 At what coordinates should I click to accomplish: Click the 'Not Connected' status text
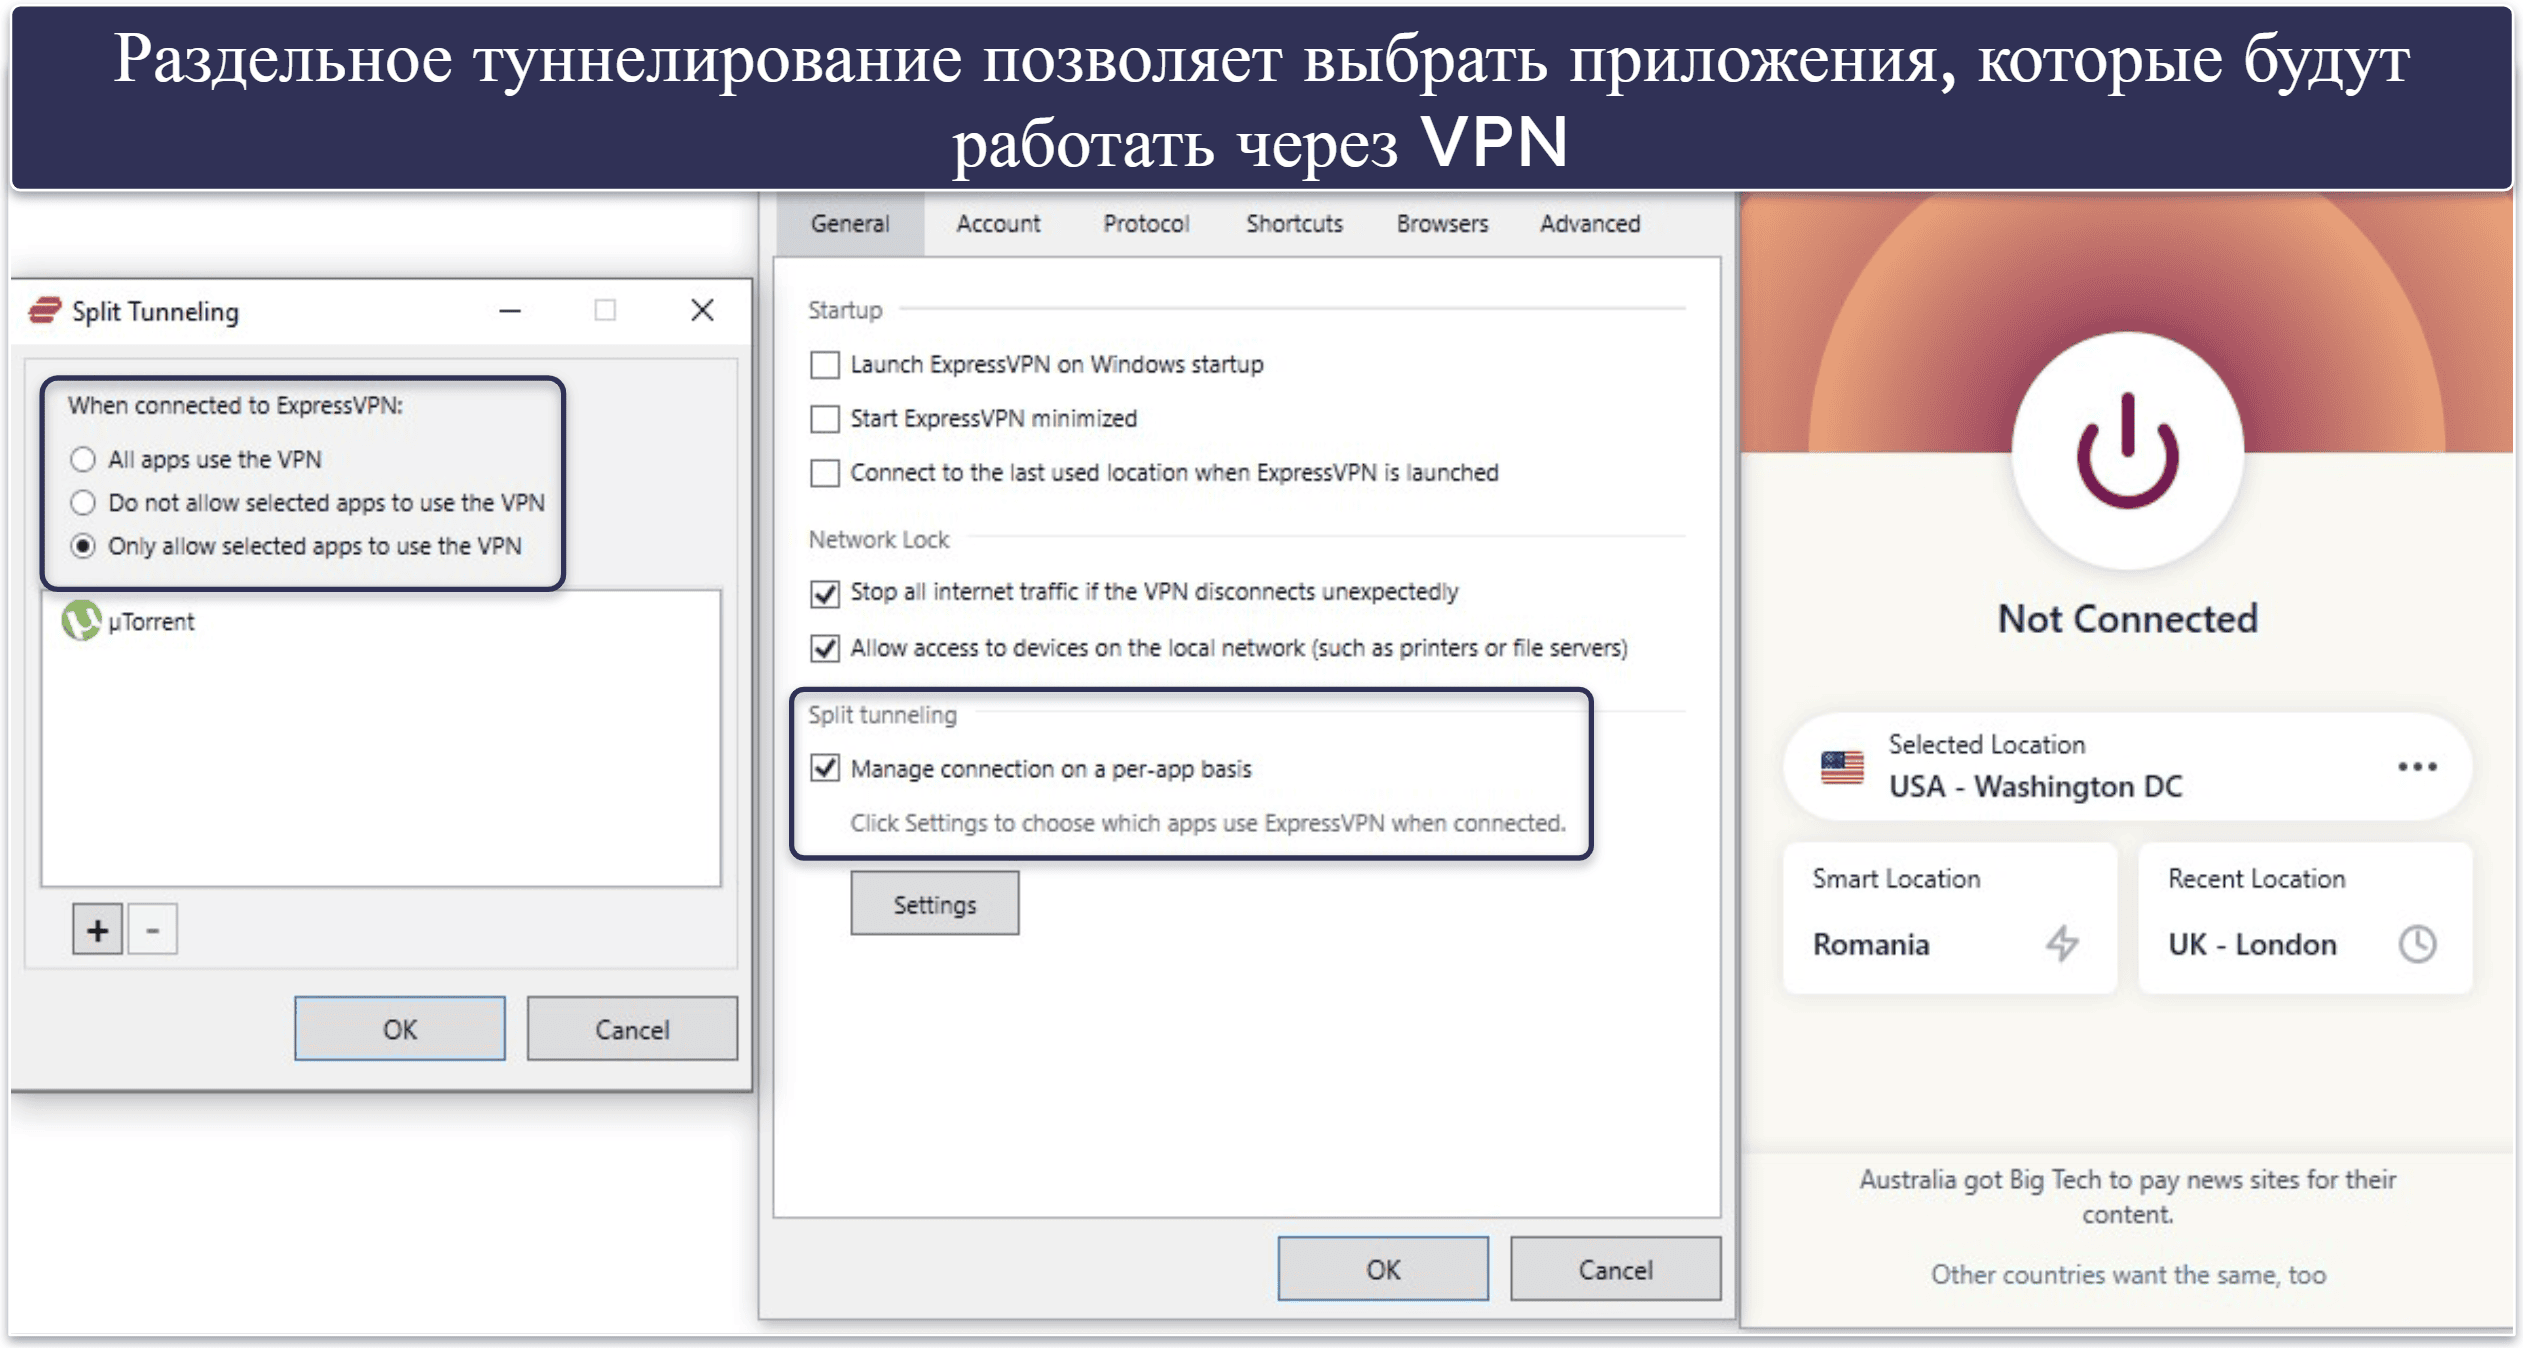(x=2127, y=619)
